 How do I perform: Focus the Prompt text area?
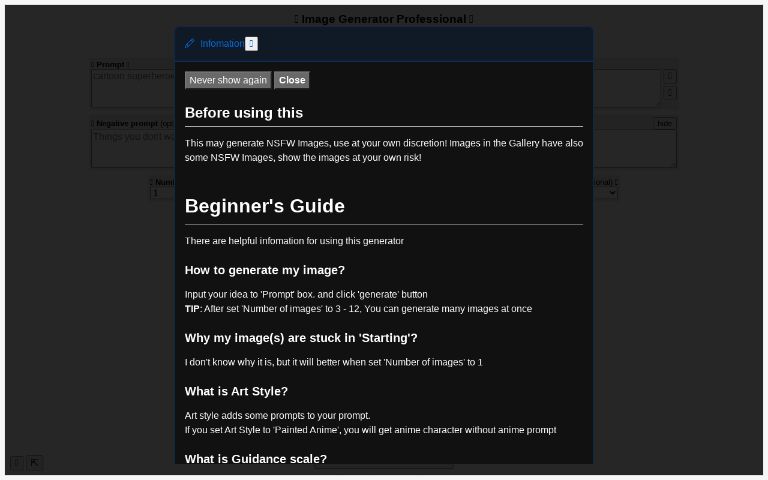(x=130, y=88)
